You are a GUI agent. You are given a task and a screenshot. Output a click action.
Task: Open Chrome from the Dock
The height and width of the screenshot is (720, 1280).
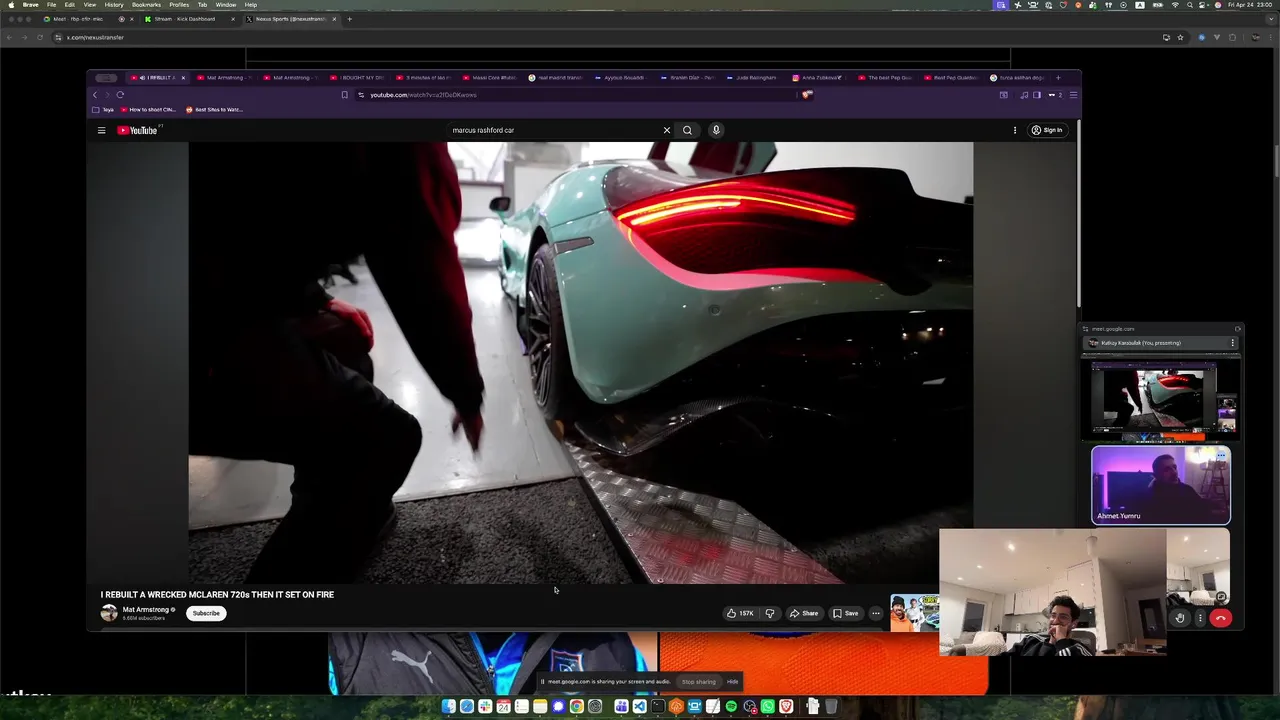(577, 707)
